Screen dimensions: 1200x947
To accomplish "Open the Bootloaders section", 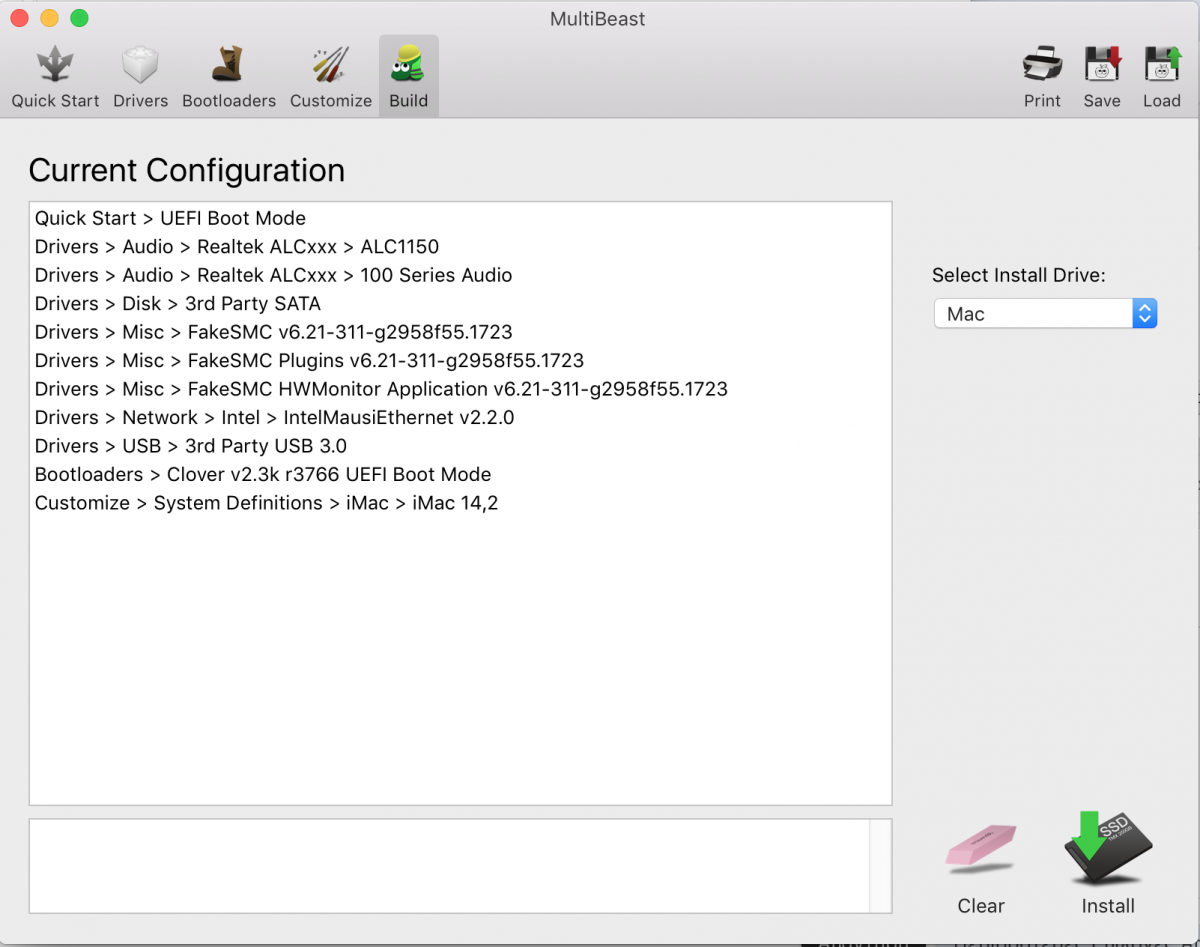I will click(229, 77).
